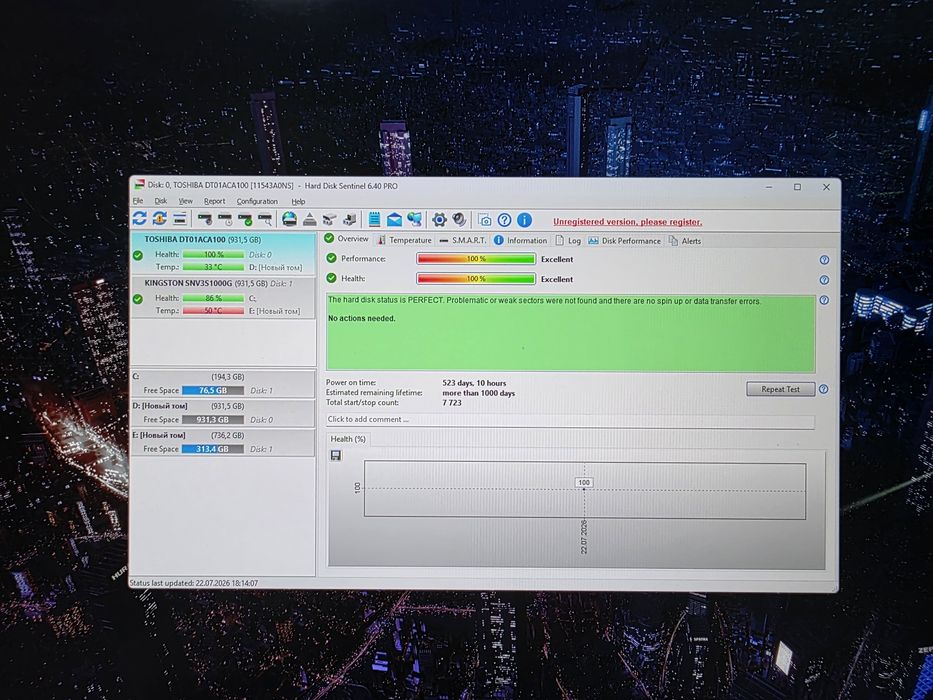Image resolution: width=933 pixels, height=700 pixels.
Task: Switch to the S.M.A.R.T. tab
Action: pos(462,240)
